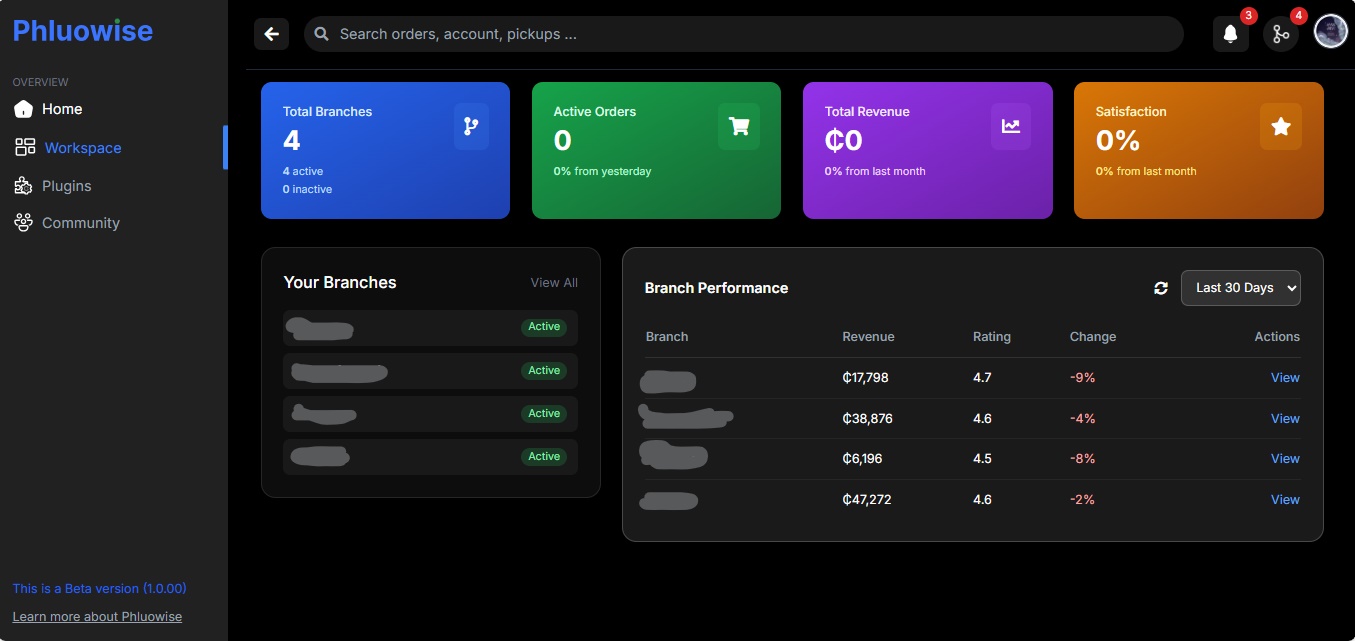
Task: Open Plugins from the sidebar
Action: point(66,186)
